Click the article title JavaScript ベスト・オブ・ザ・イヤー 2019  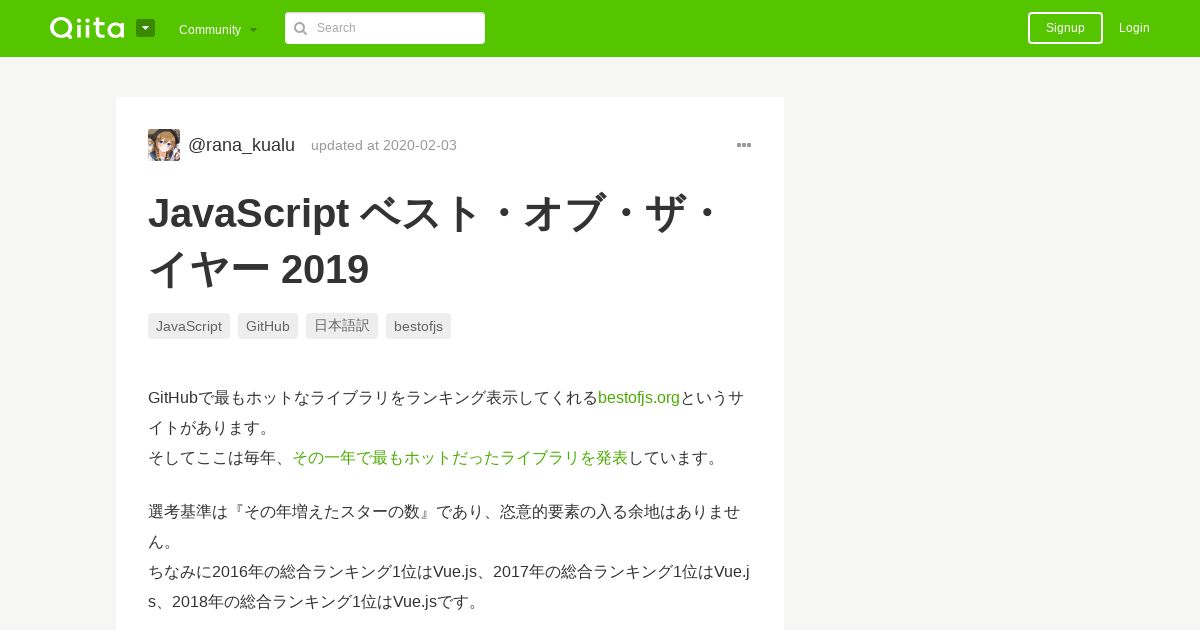click(435, 241)
